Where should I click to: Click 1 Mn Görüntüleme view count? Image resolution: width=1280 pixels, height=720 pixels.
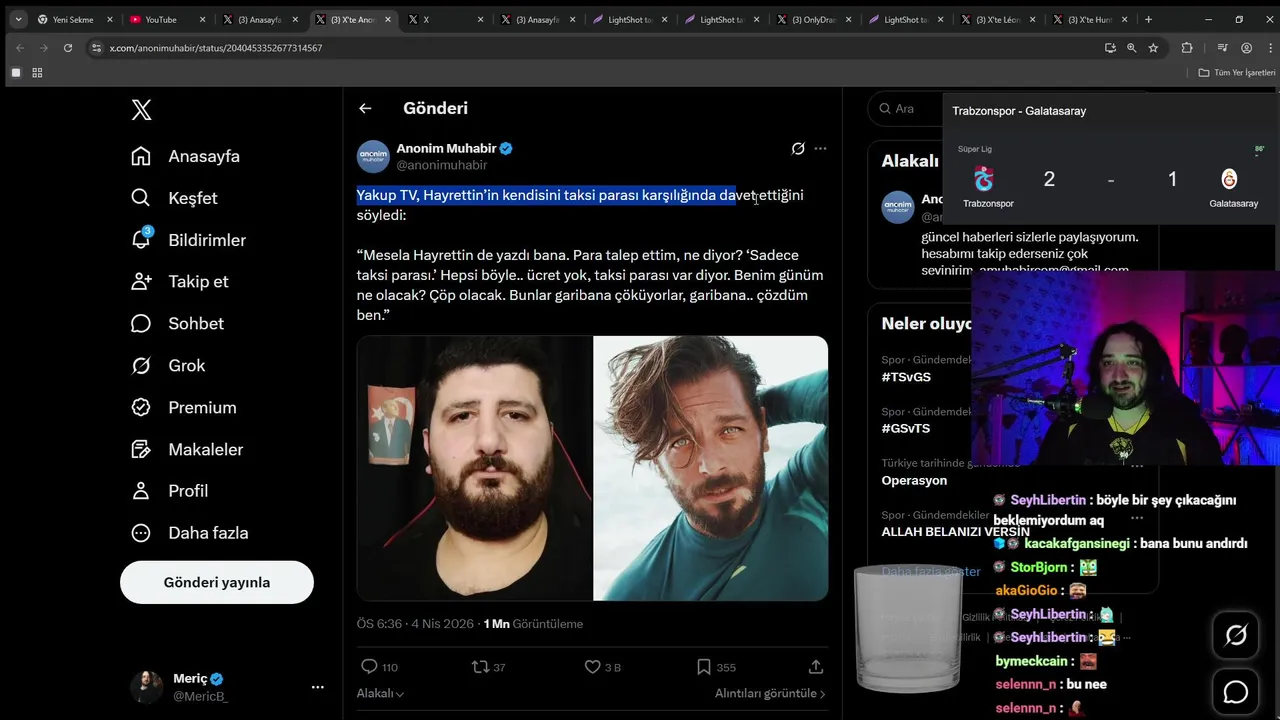click(x=533, y=624)
